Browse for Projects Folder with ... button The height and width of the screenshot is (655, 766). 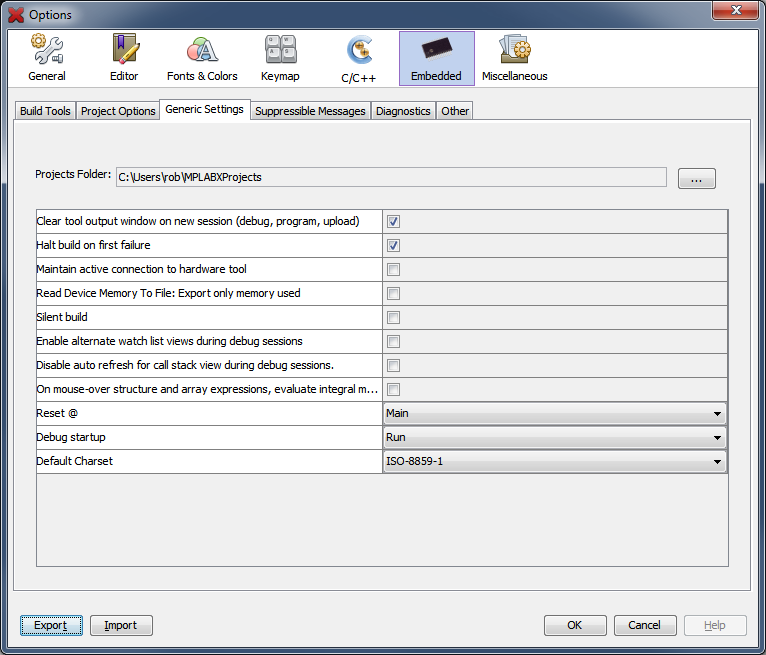click(x=697, y=178)
